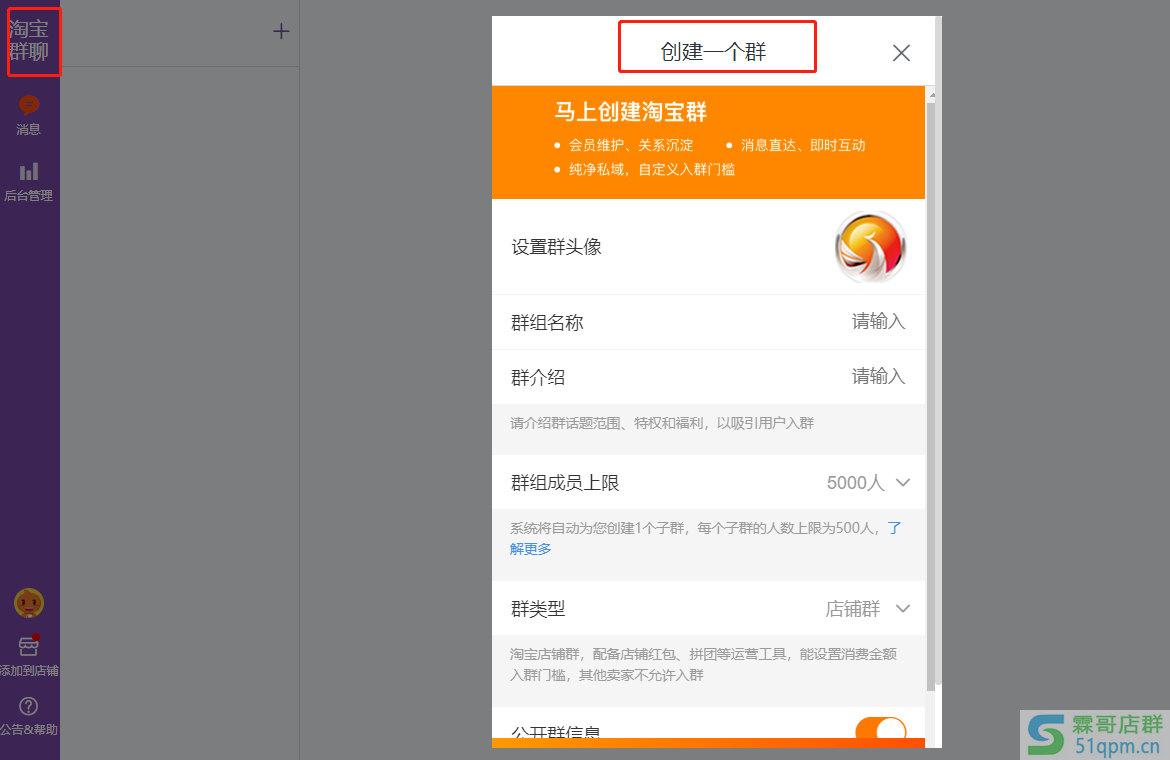Click the 淘宝群聊 logo title

coord(30,41)
